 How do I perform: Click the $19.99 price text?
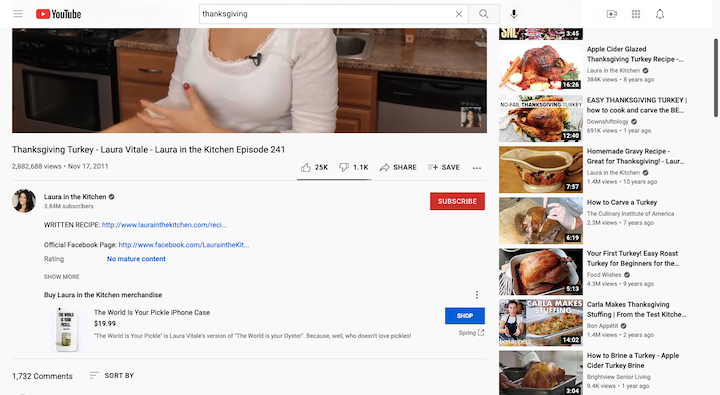(105, 323)
